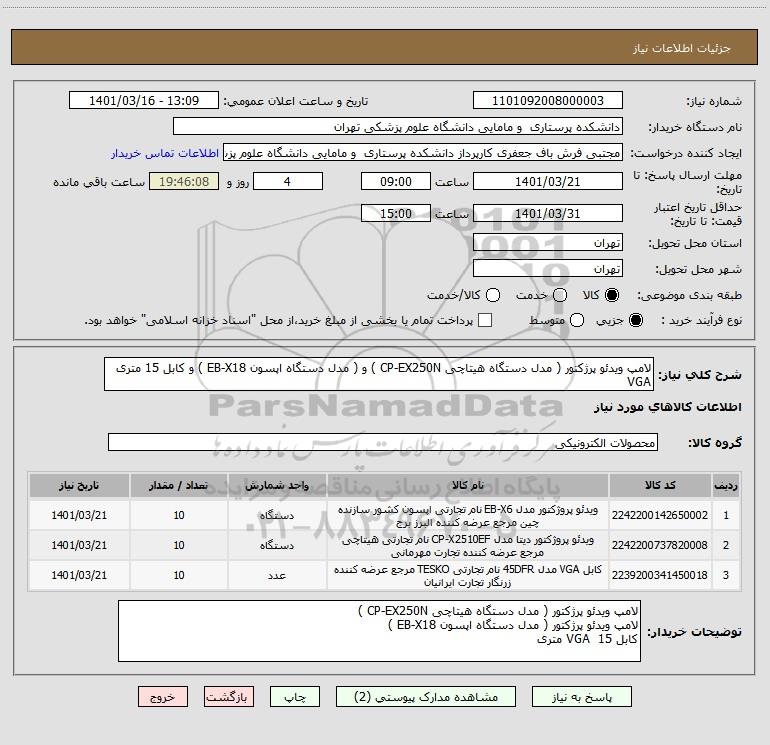Click item code 2242200142650002
This screenshot has height=745, width=770.
(x=660, y=515)
